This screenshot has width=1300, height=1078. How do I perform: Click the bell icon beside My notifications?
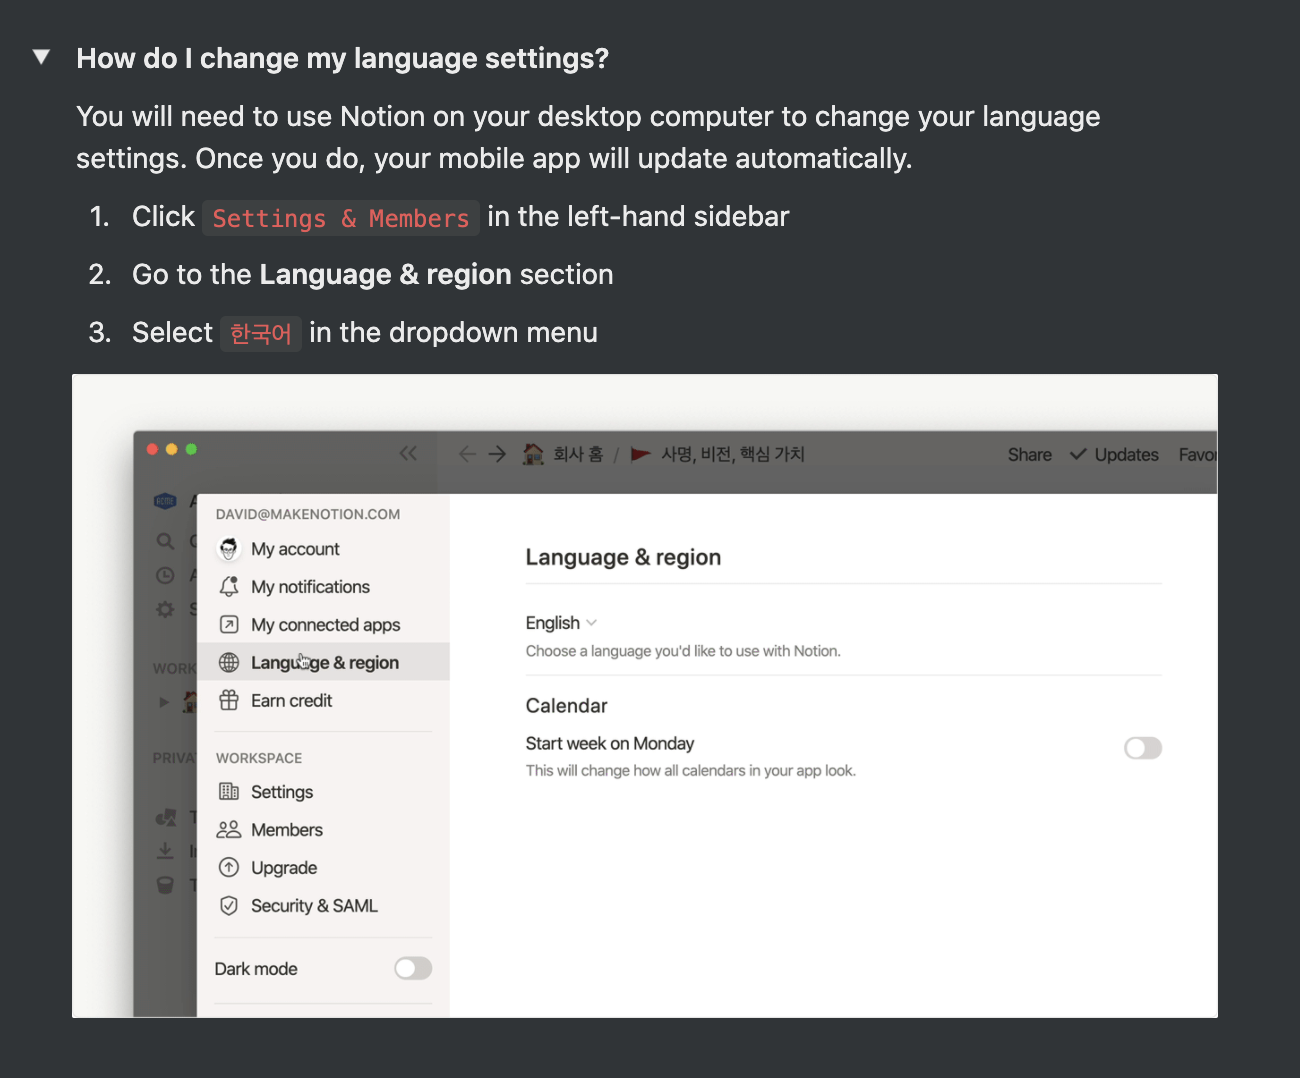229,587
